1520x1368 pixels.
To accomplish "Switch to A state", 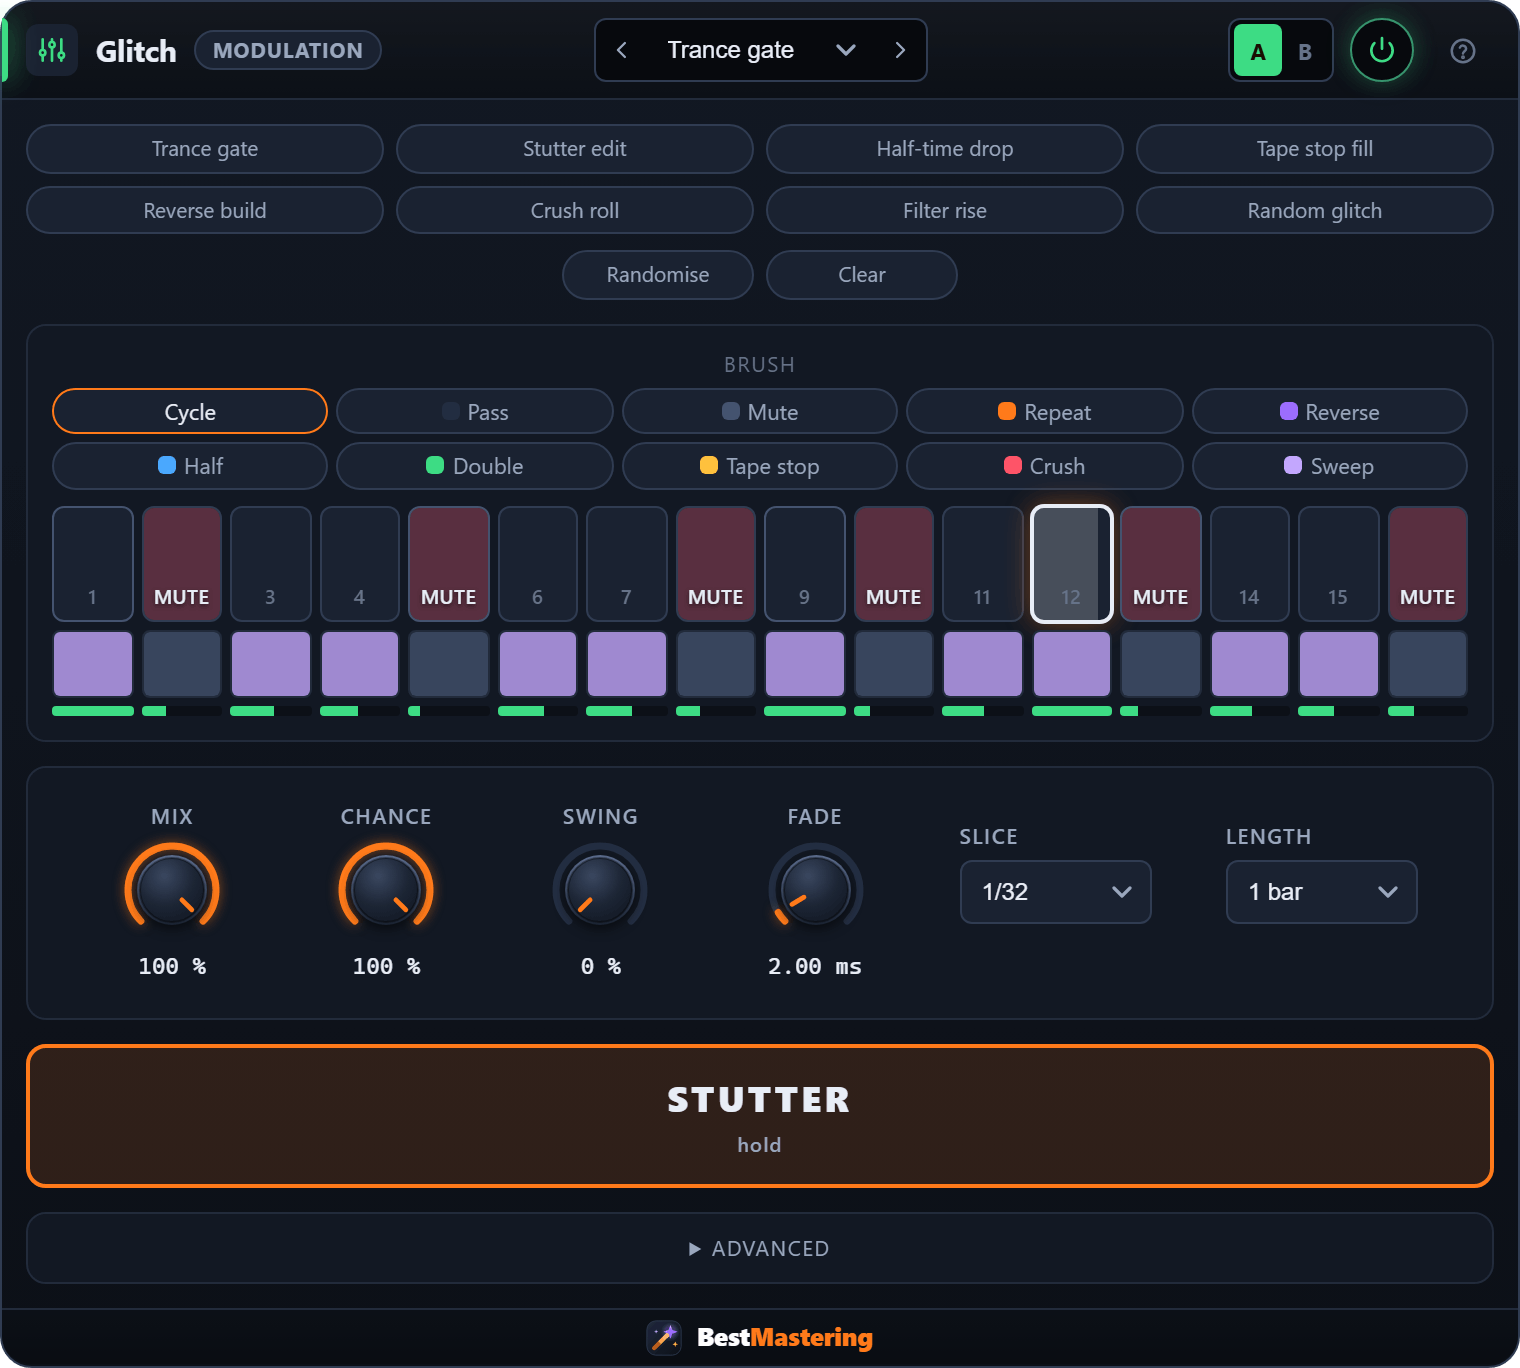I will (x=1258, y=51).
